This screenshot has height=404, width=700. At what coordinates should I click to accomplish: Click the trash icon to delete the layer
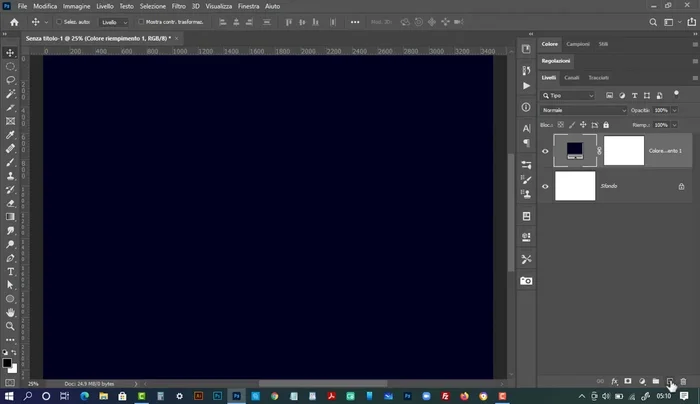pyautogui.click(x=684, y=381)
